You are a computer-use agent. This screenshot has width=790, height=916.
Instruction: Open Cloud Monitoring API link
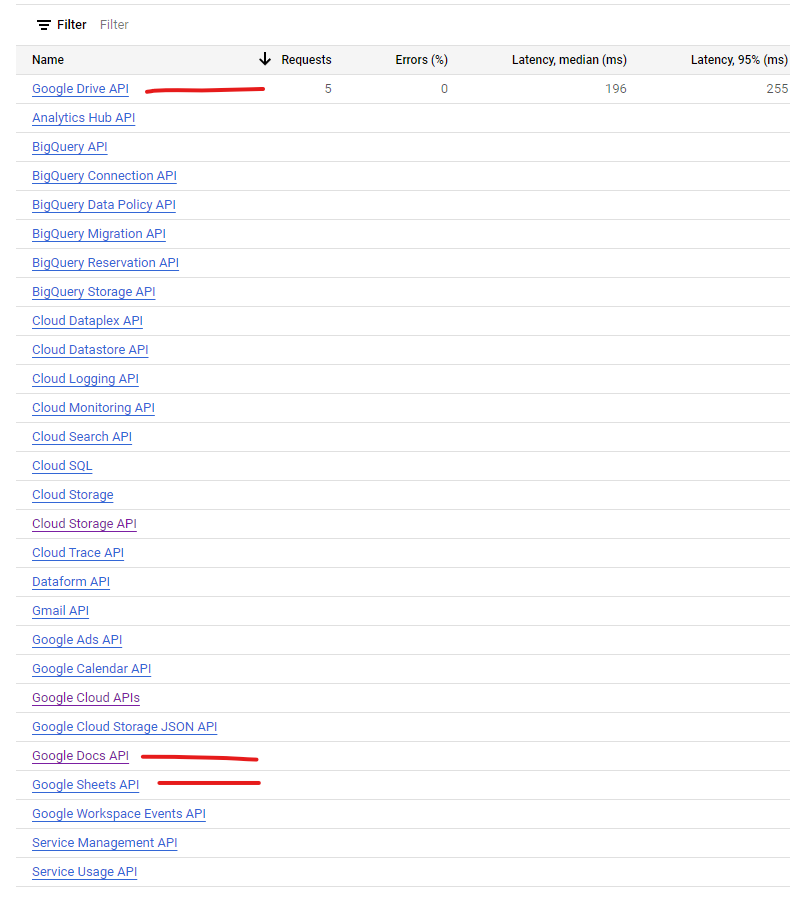pos(93,408)
